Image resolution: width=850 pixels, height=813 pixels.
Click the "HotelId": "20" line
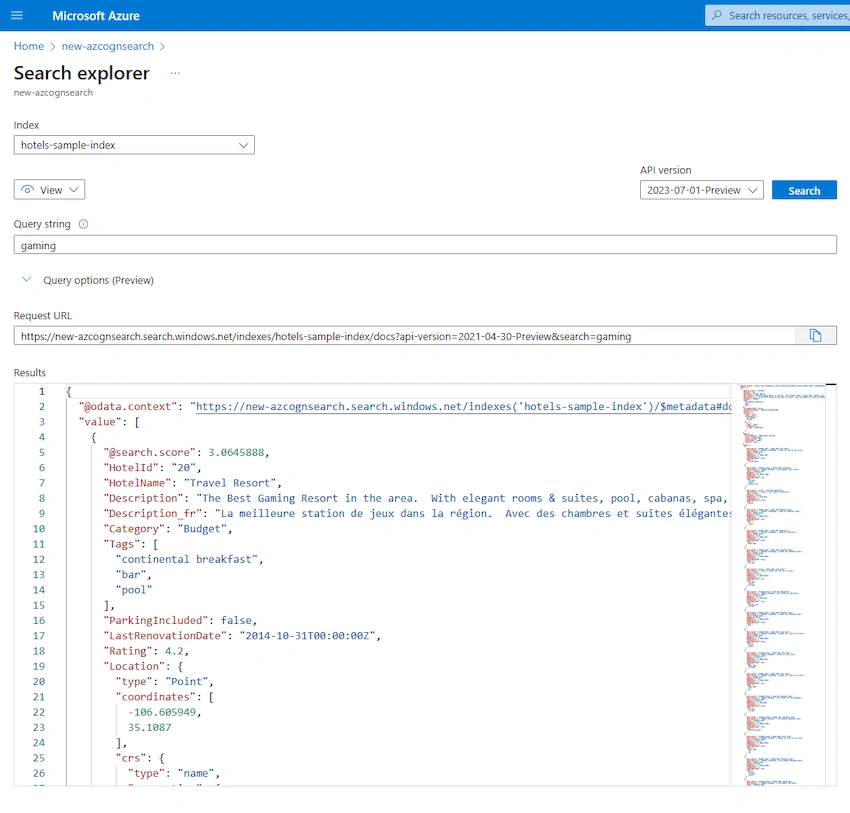pos(152,467)
